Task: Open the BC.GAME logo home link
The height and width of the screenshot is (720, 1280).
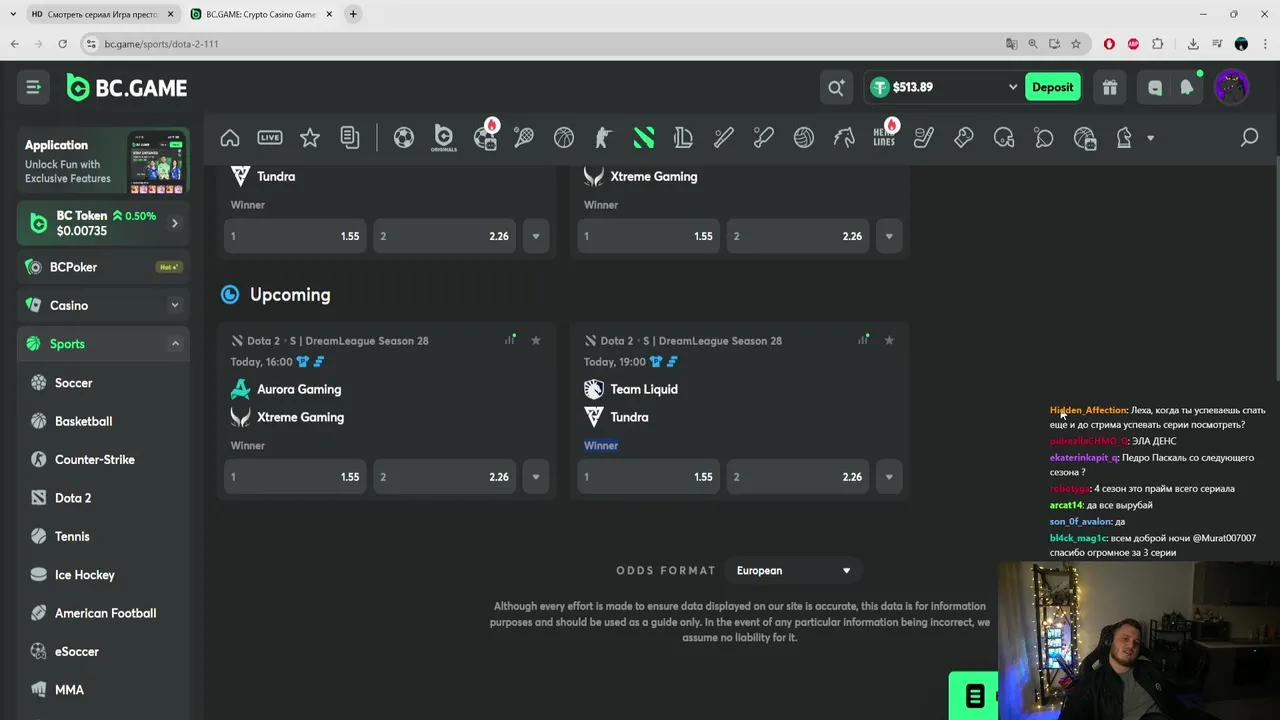Action: pyautogui.click(x=127, y=88)
